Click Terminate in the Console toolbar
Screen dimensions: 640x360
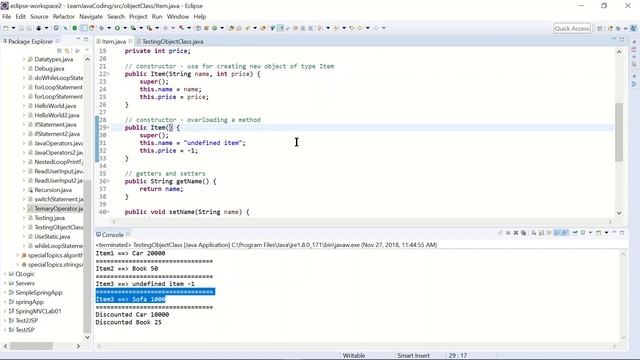pyautogui.click(x=508, y=233)
